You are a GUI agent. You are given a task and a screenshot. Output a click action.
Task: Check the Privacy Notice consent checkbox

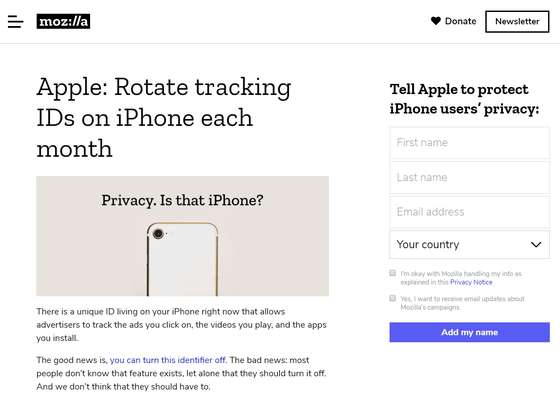(392, 273)
